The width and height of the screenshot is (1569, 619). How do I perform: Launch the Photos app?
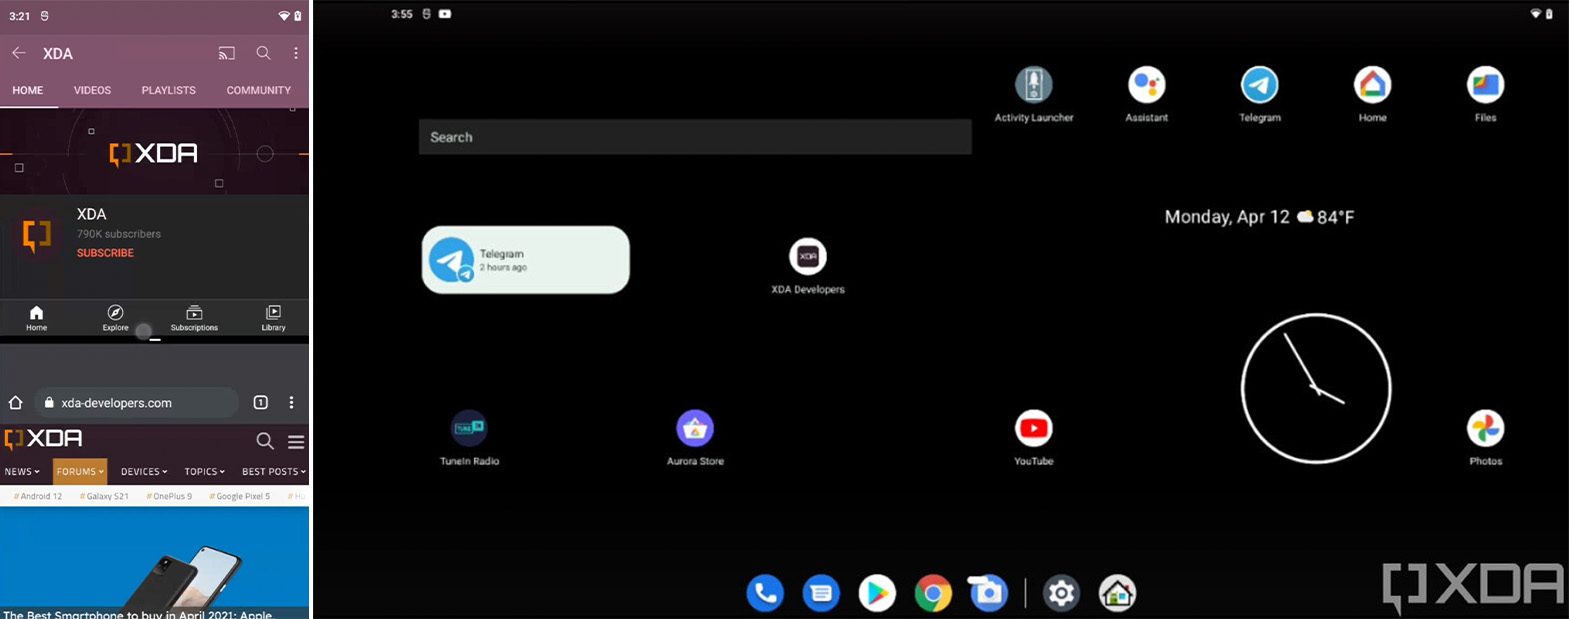pyautogui.click(x=1485, y=438)
